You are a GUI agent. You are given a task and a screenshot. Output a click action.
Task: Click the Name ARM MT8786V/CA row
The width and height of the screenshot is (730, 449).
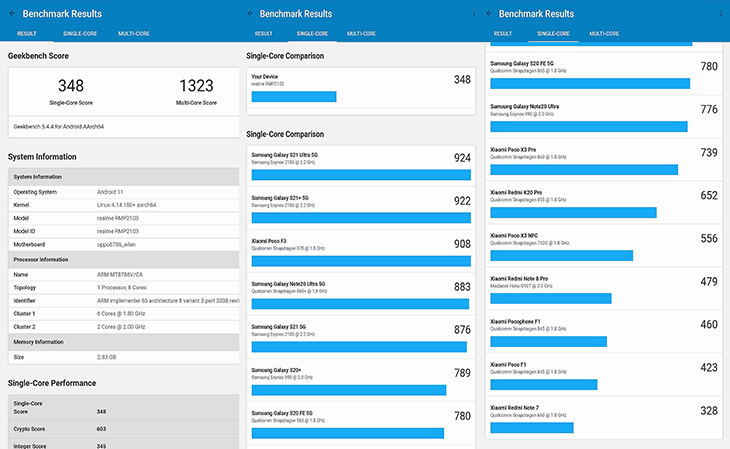[x=124, y=274]
